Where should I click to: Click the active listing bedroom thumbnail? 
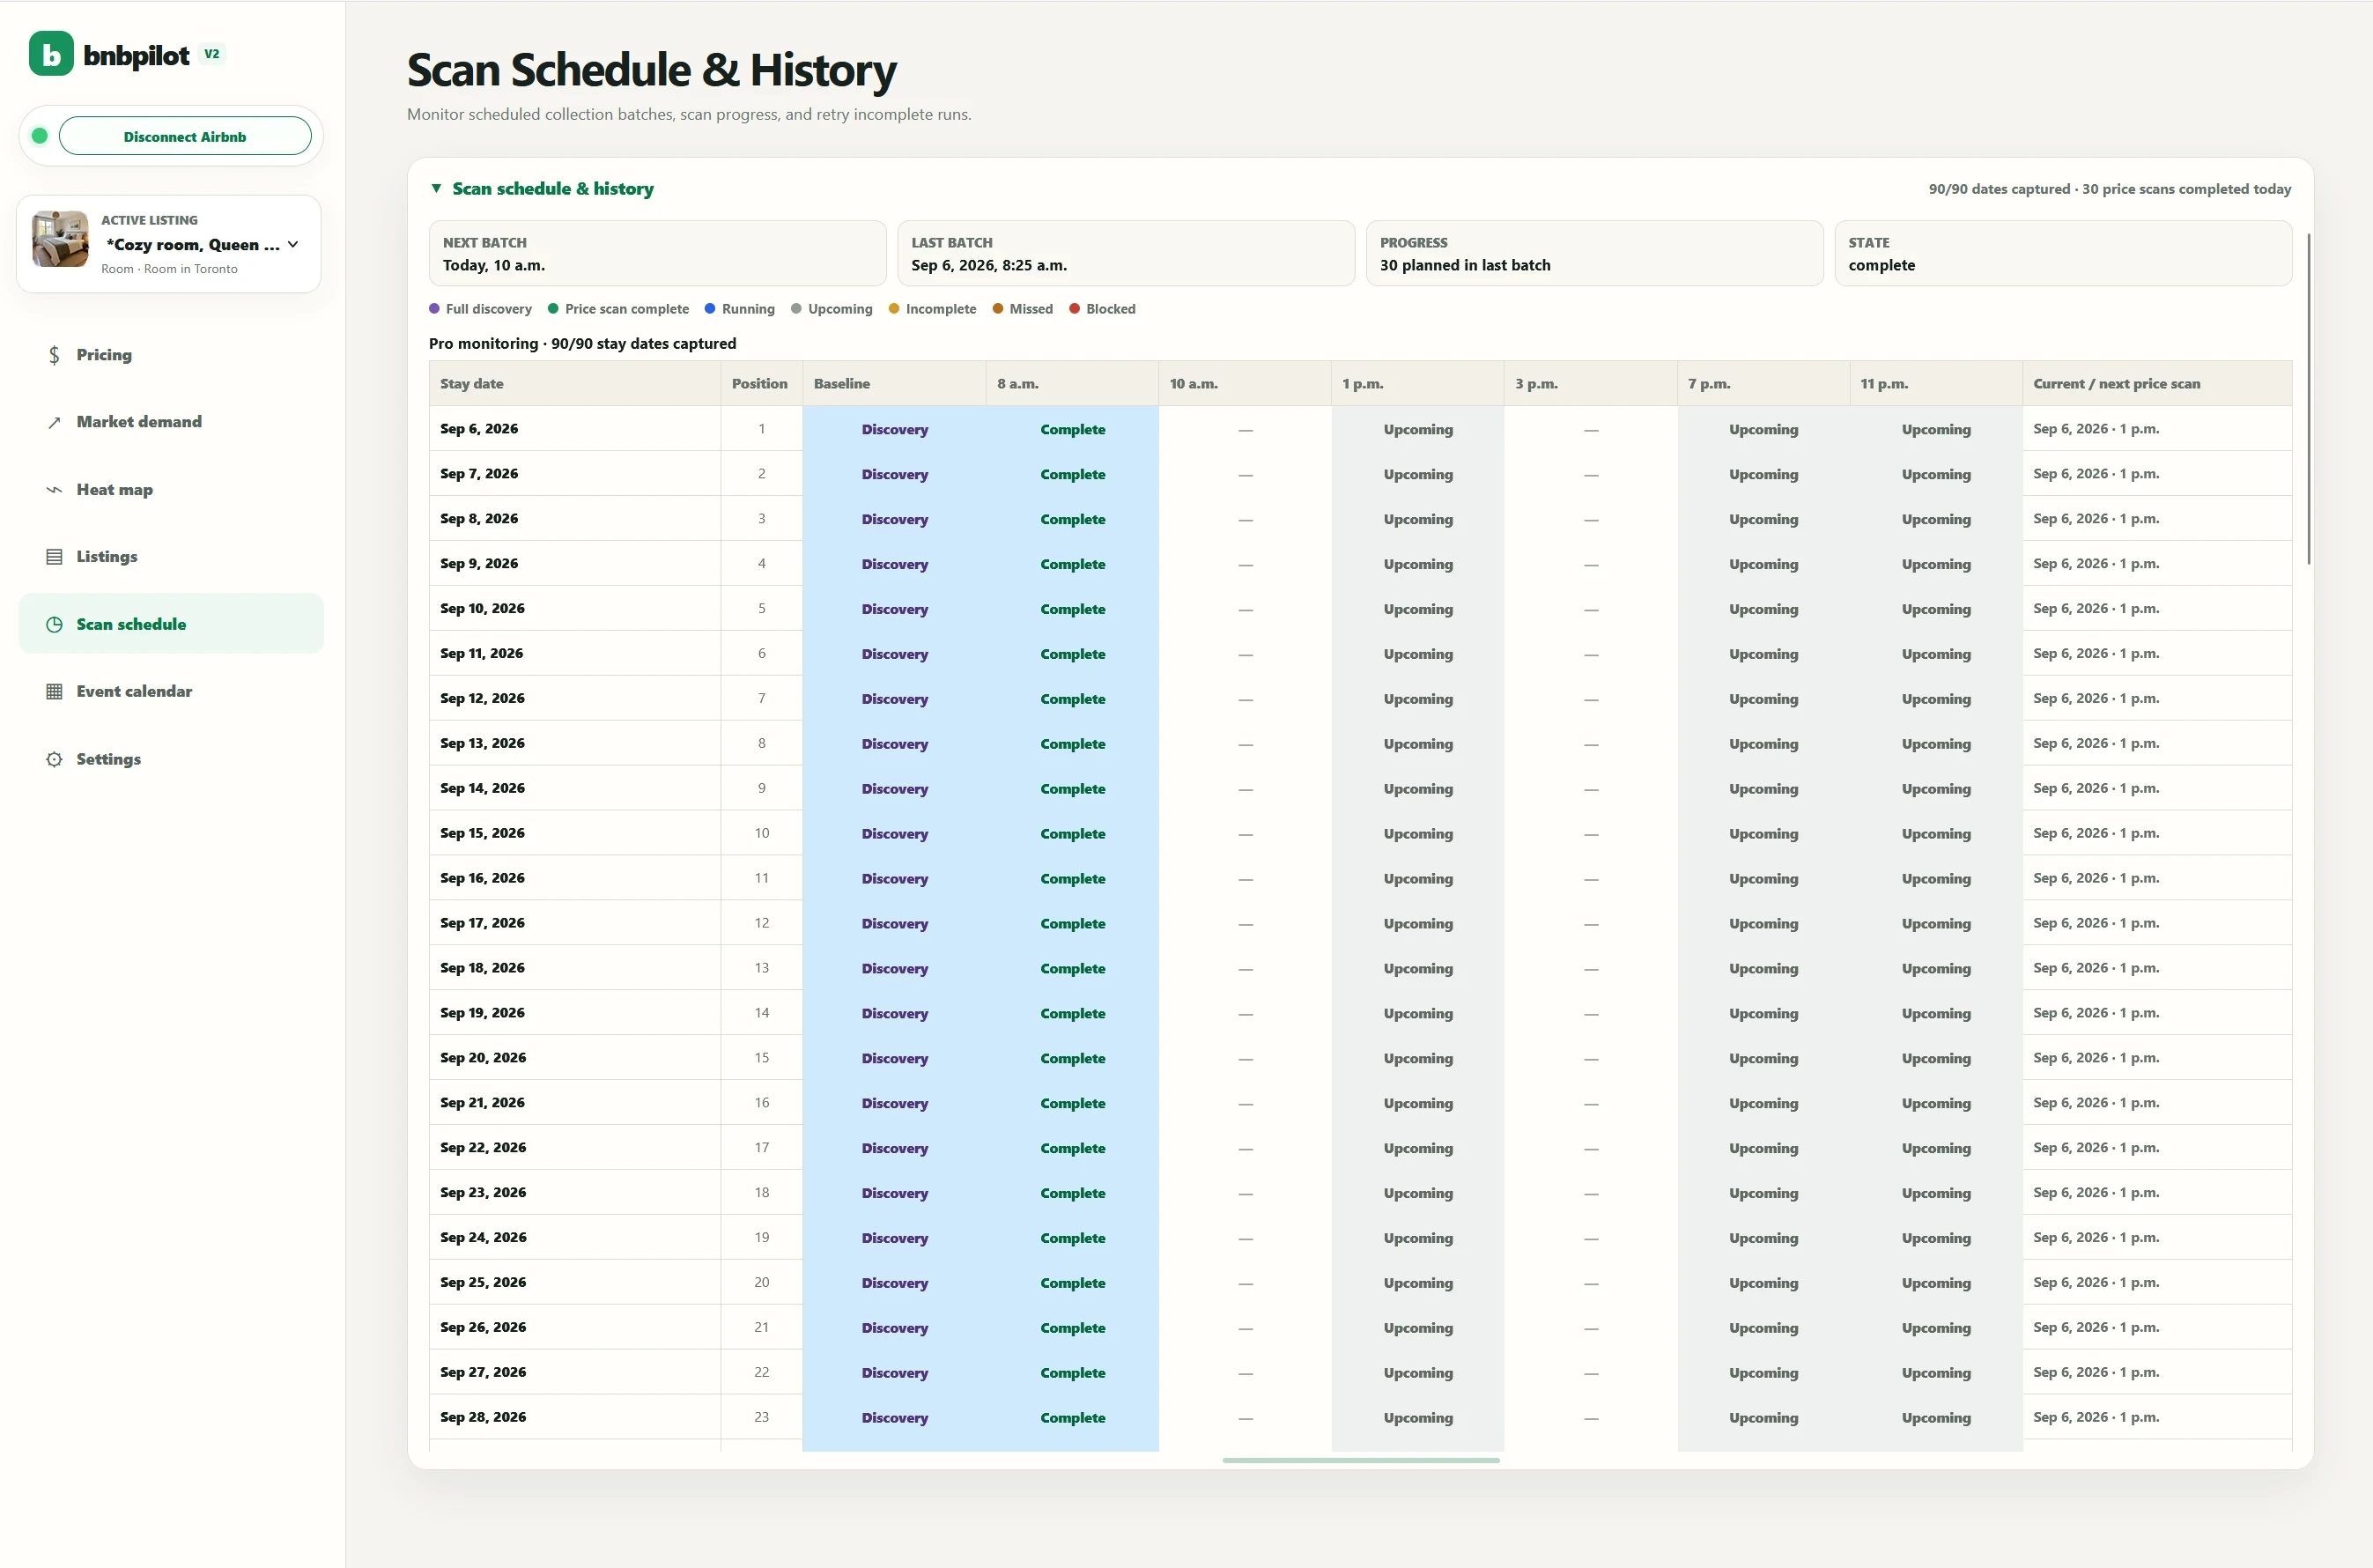[x=60, y=239]
